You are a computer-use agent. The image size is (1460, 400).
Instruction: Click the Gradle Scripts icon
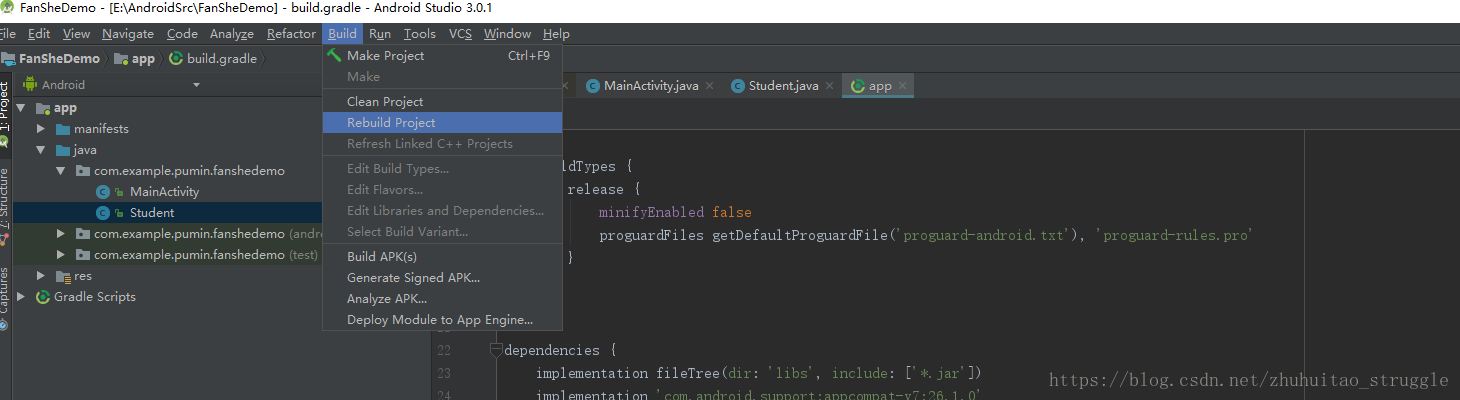(43, 297)
